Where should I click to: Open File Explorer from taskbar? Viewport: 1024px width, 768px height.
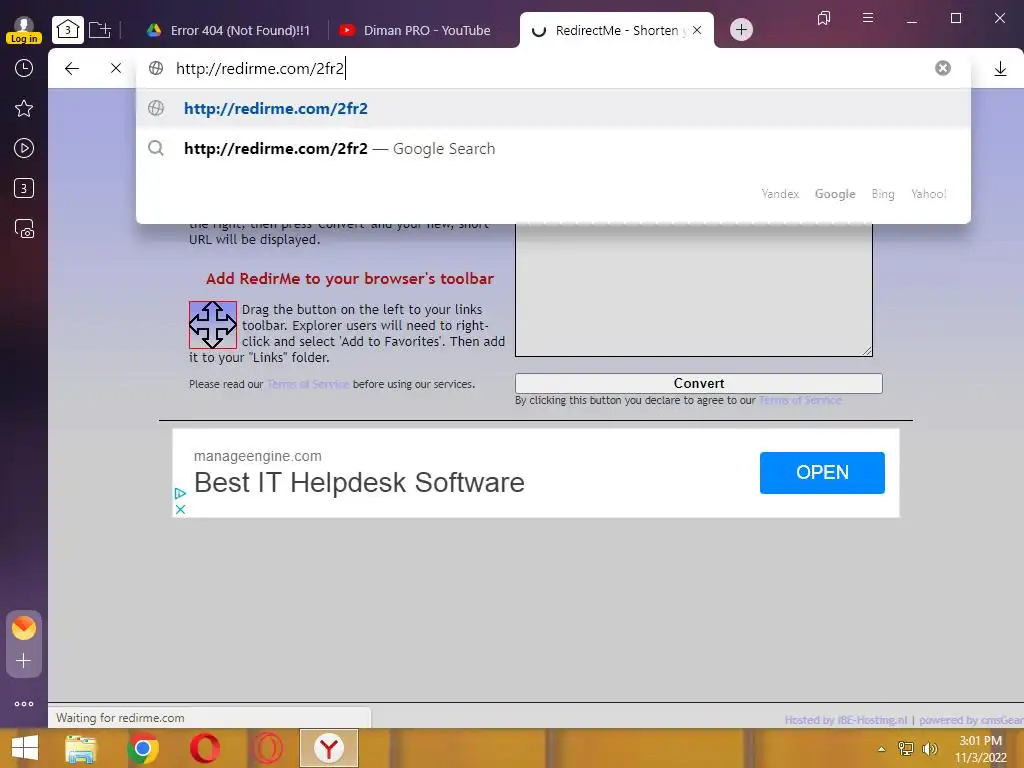point(80,748)
